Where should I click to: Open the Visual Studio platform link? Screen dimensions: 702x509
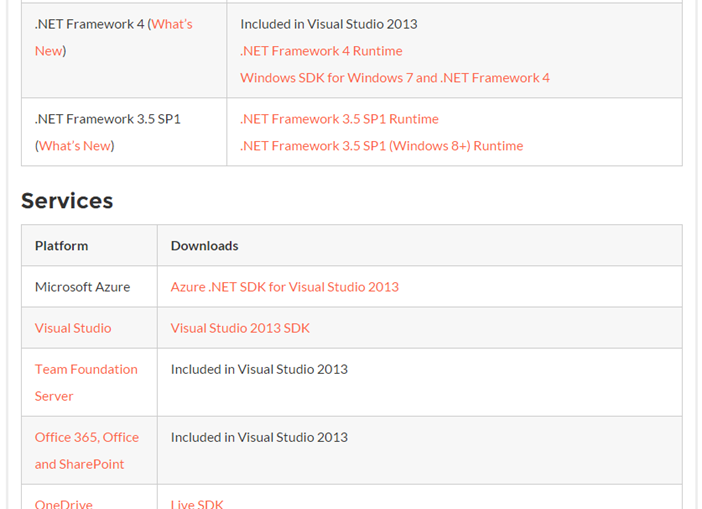pyautogui.click(x=73, y=328)
